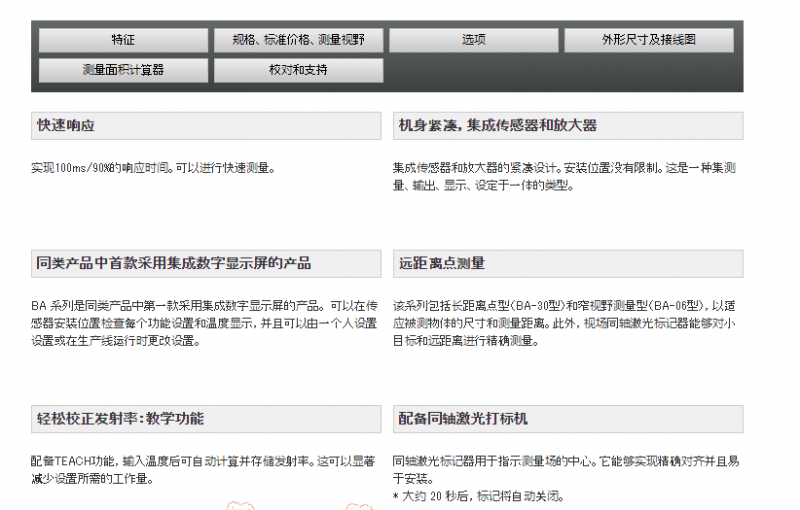Click the compact design description paragraph
The image size is (800, 510).
[564, 176]
